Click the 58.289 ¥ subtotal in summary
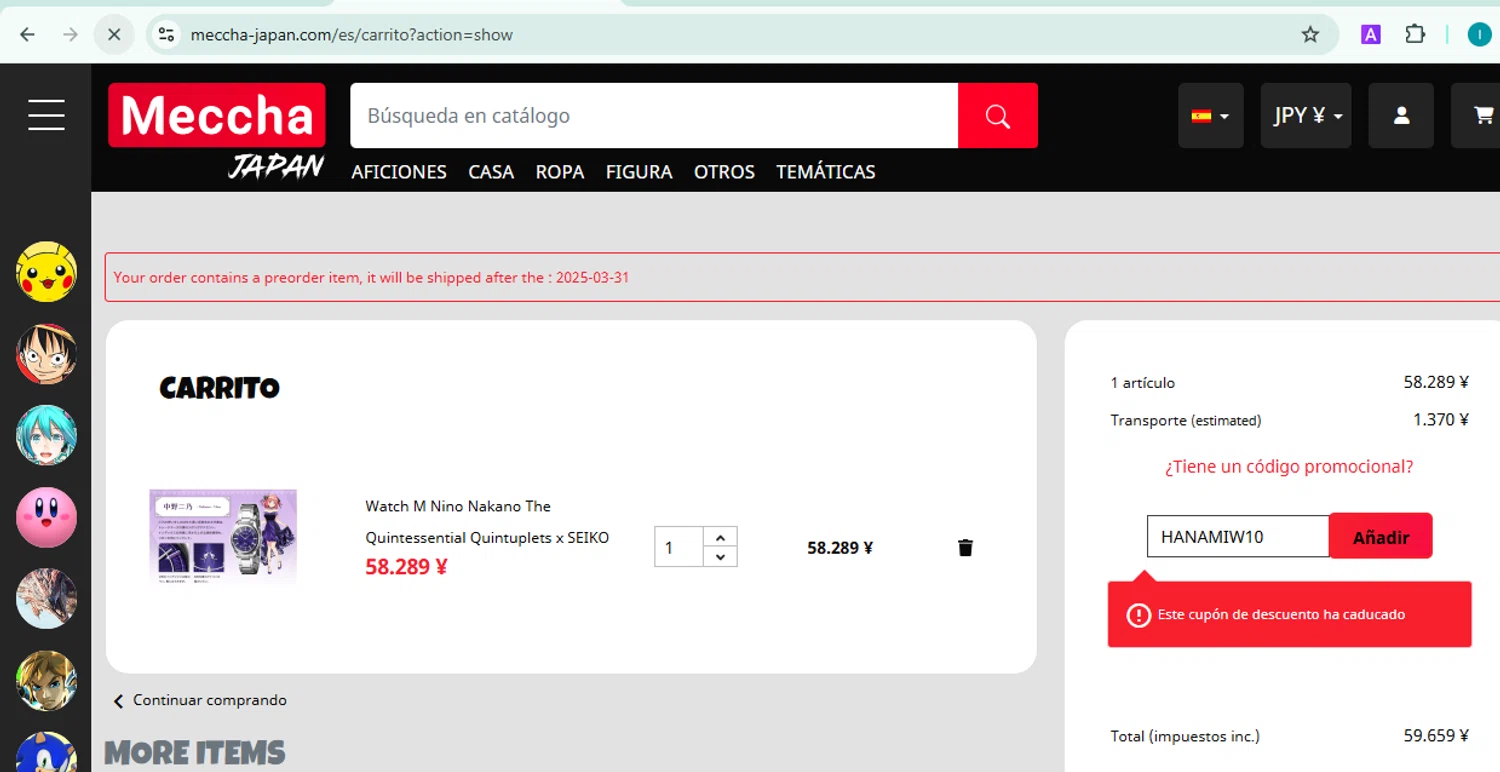The image size is (1500, 772). [x=1436, y=382]
